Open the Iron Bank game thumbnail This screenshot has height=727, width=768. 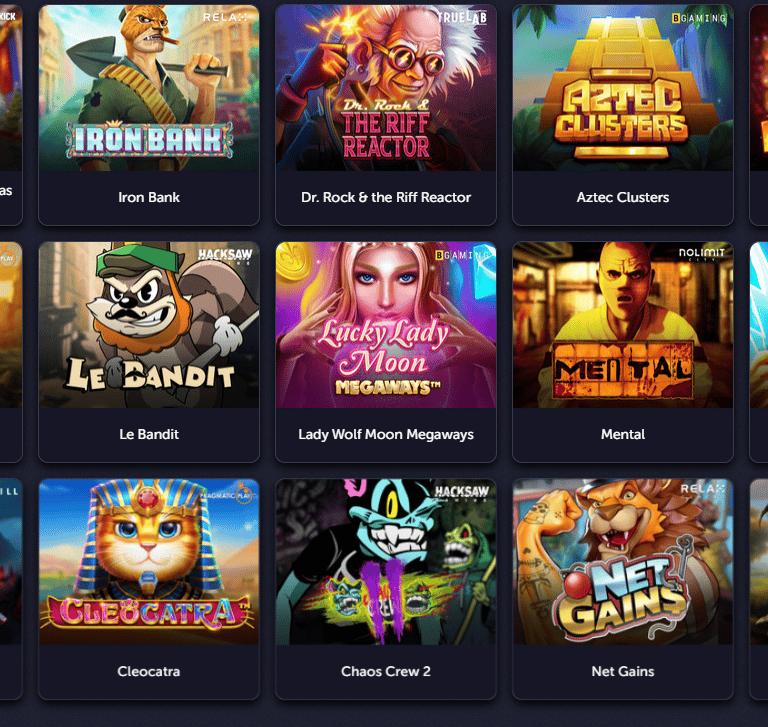[x=149, y=88]
